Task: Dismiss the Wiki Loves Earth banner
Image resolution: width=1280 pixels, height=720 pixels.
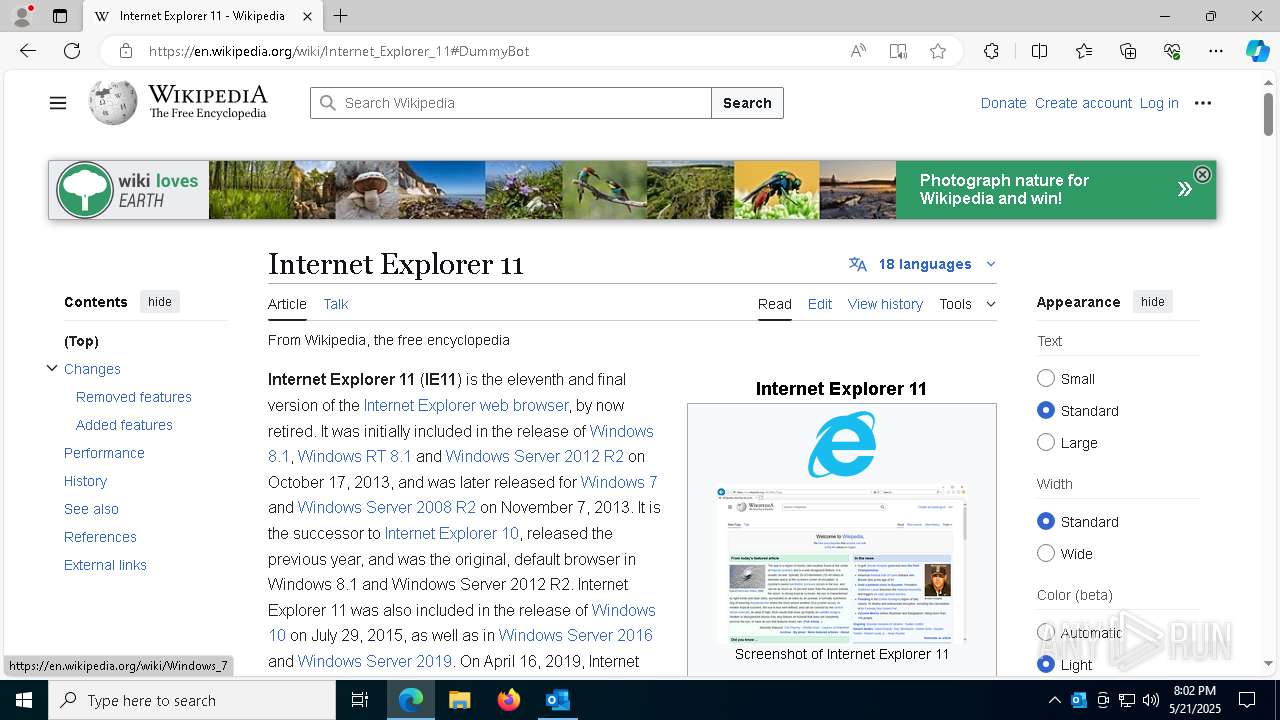Action: pos(1202,174)
